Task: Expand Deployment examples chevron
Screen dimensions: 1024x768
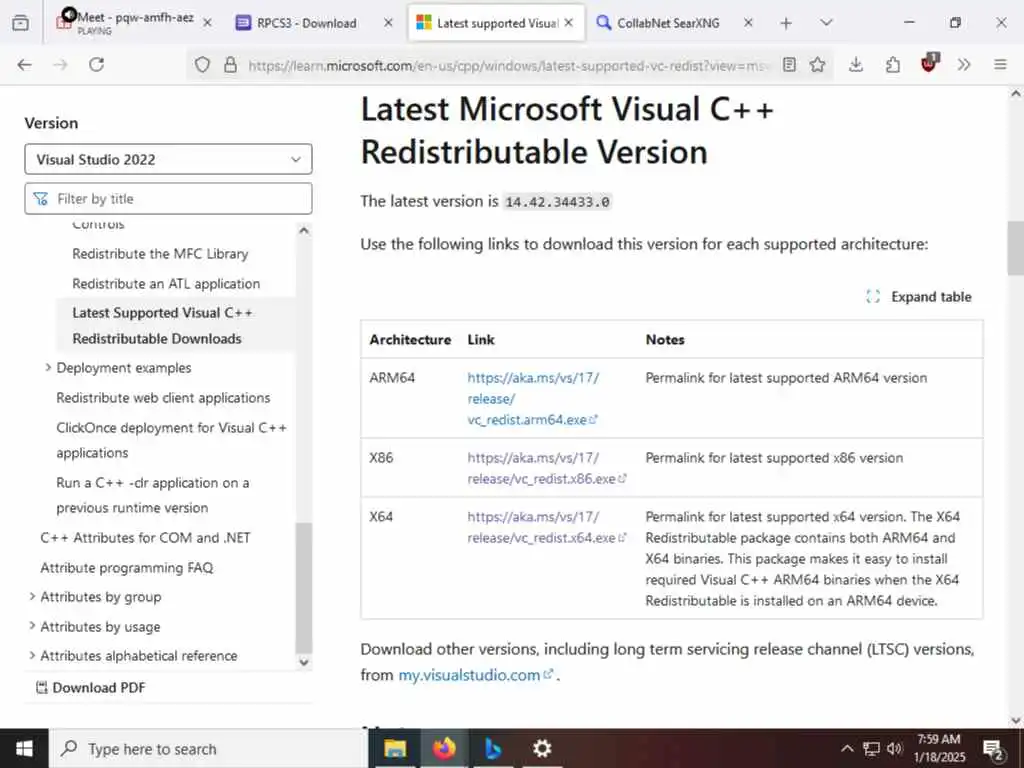Action: (x=48, y=368)
